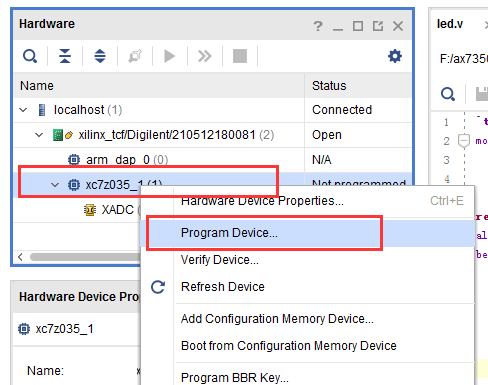Viewport: 488px width, 385px height.
Task: Choose Boot from Configuration Memory Device
Action: point(308,346)
